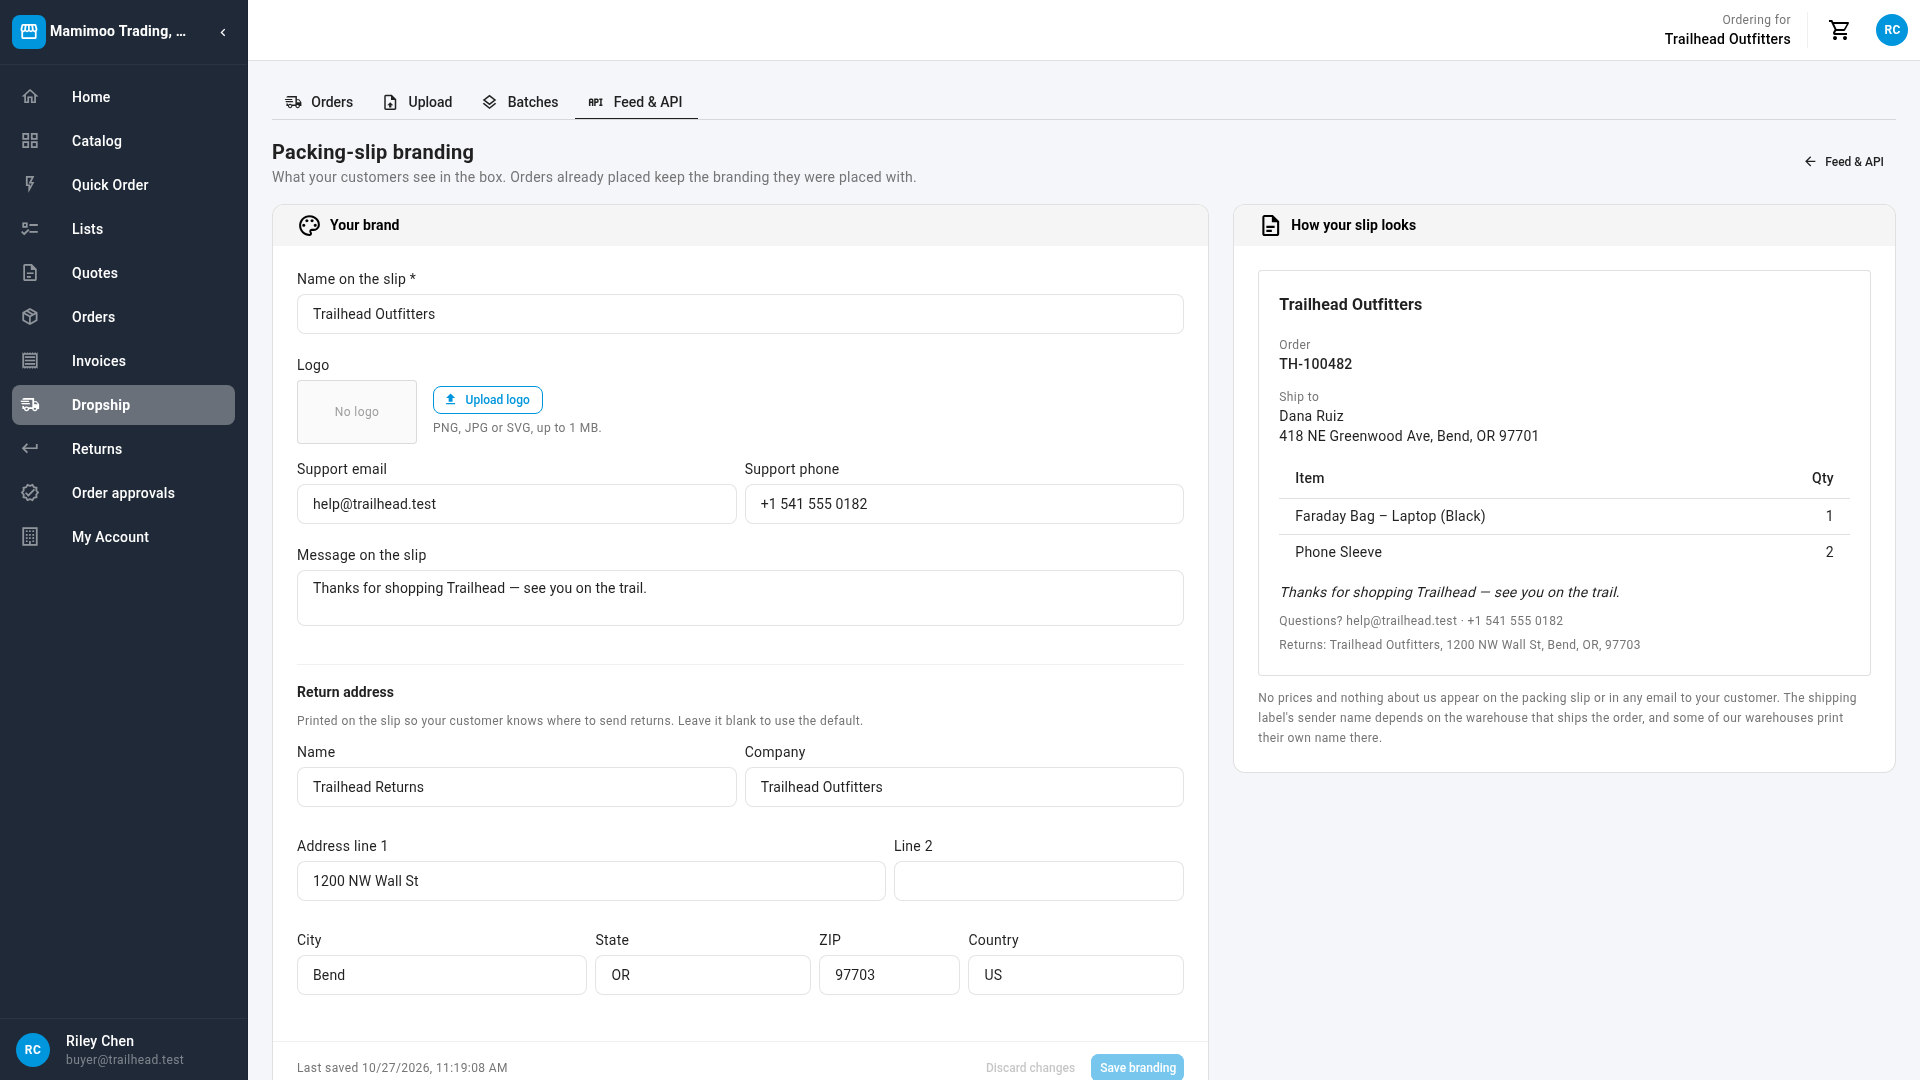Click the My Account building icon
This screenshot has height=1080, width=1920.
[x=30, y=537]
